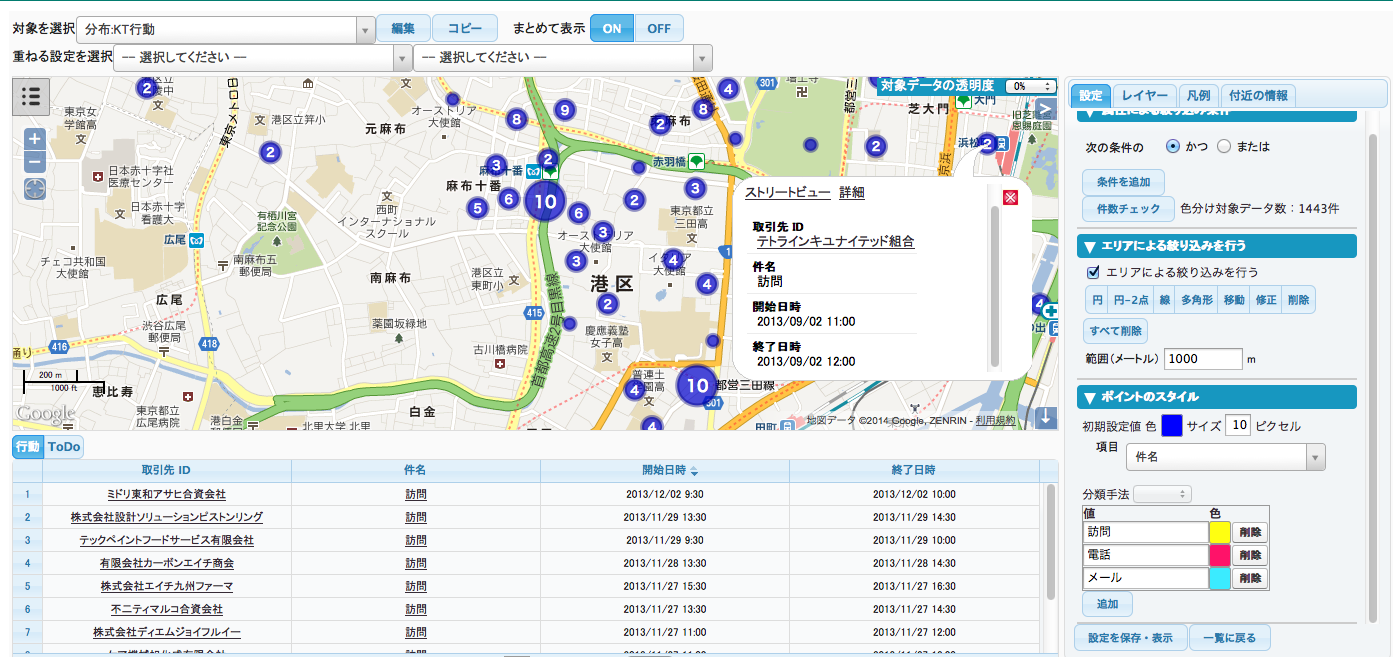The image size is (1393, 657).
Task: Sort by 開始日時 column sort arrow
Action: click(x=695, y=471)
